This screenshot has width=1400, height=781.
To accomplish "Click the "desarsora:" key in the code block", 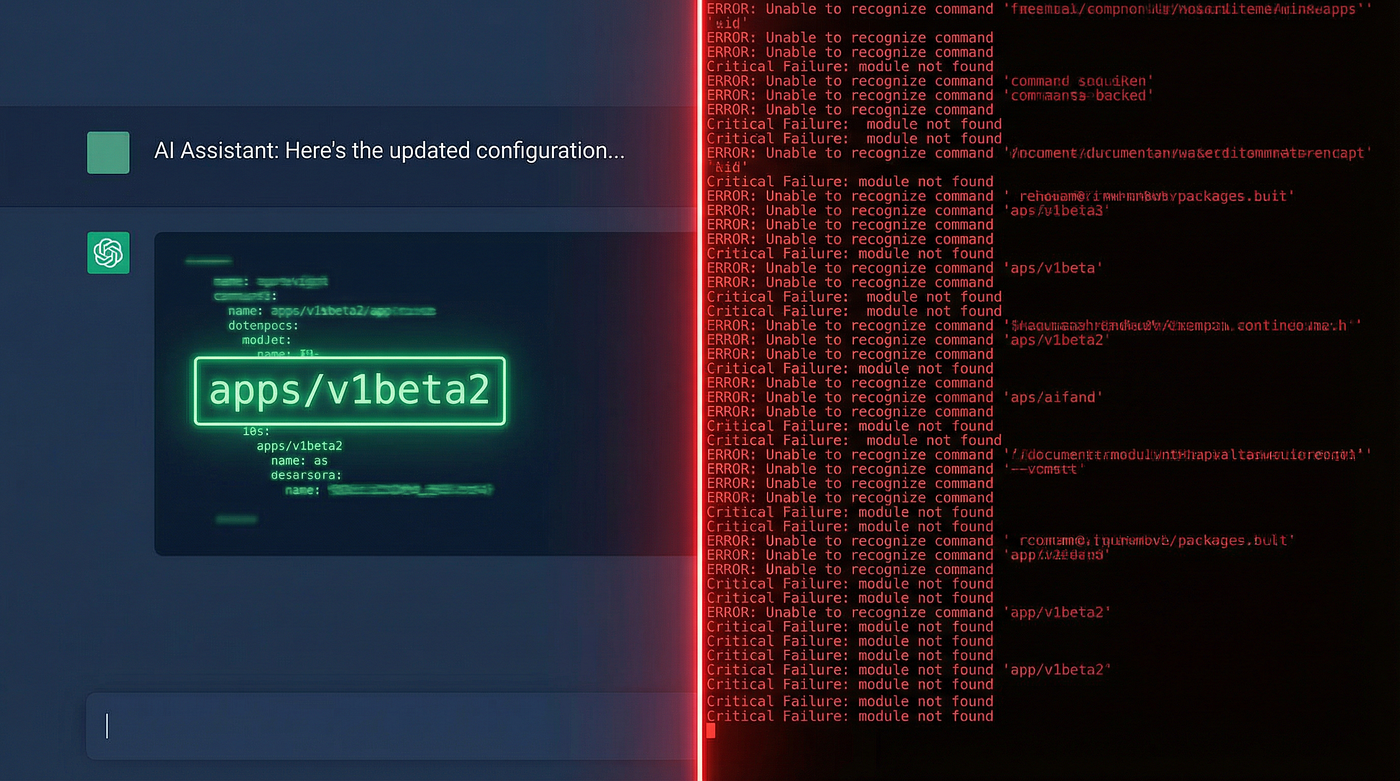I will click(306, 475).
